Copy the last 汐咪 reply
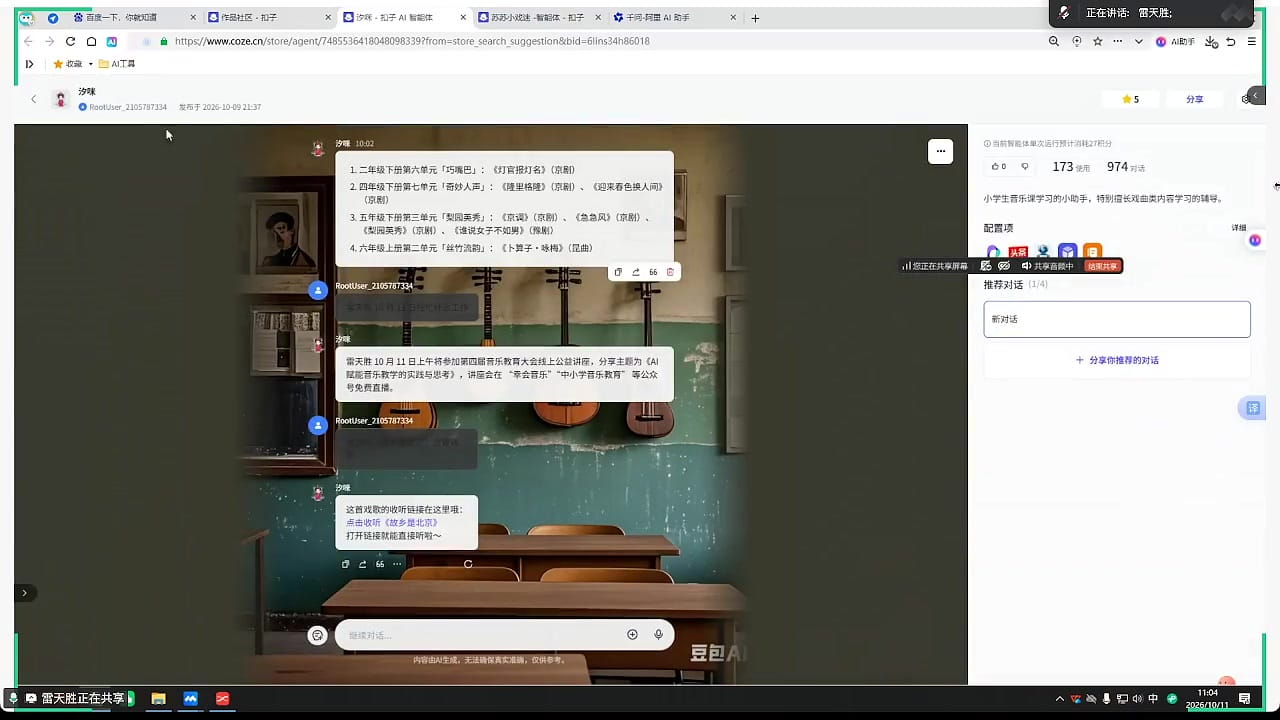Screen dimensions: 1280x720 pos(346,564)
